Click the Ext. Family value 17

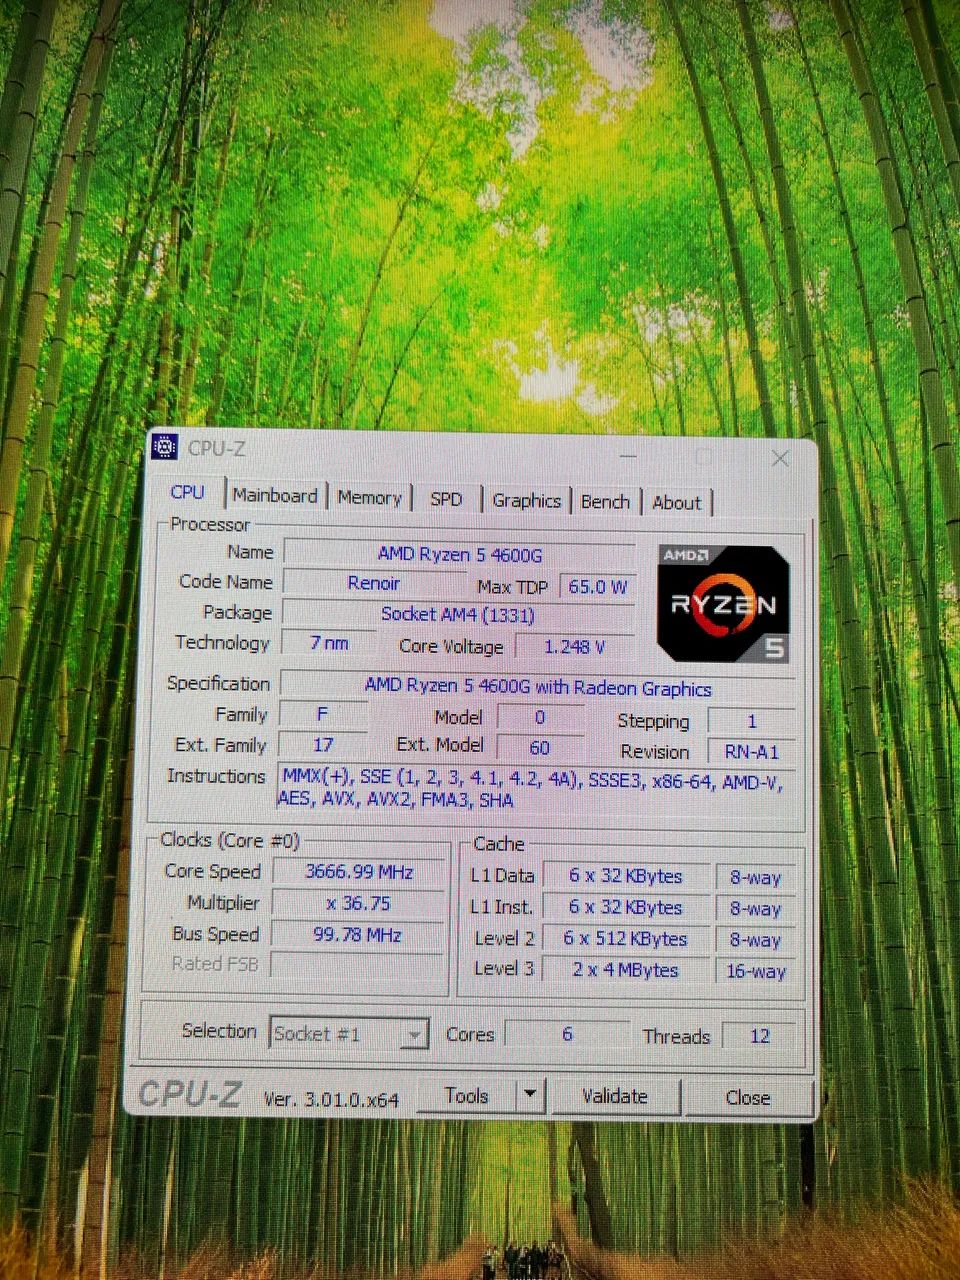pos(323,745)
